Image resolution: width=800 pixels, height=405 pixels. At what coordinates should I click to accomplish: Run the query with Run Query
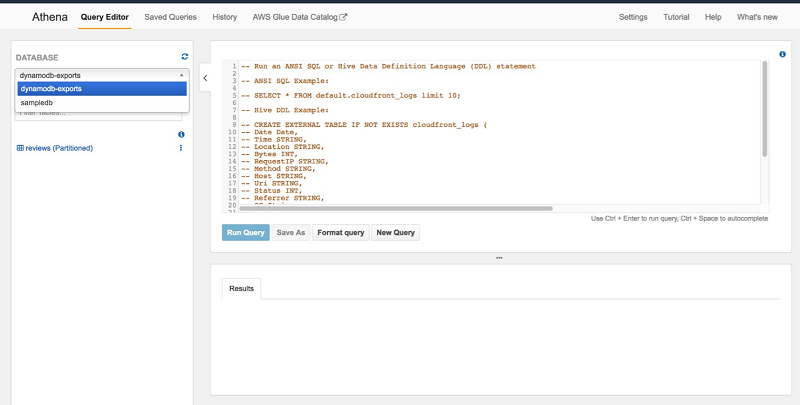(x=245, y=233)
